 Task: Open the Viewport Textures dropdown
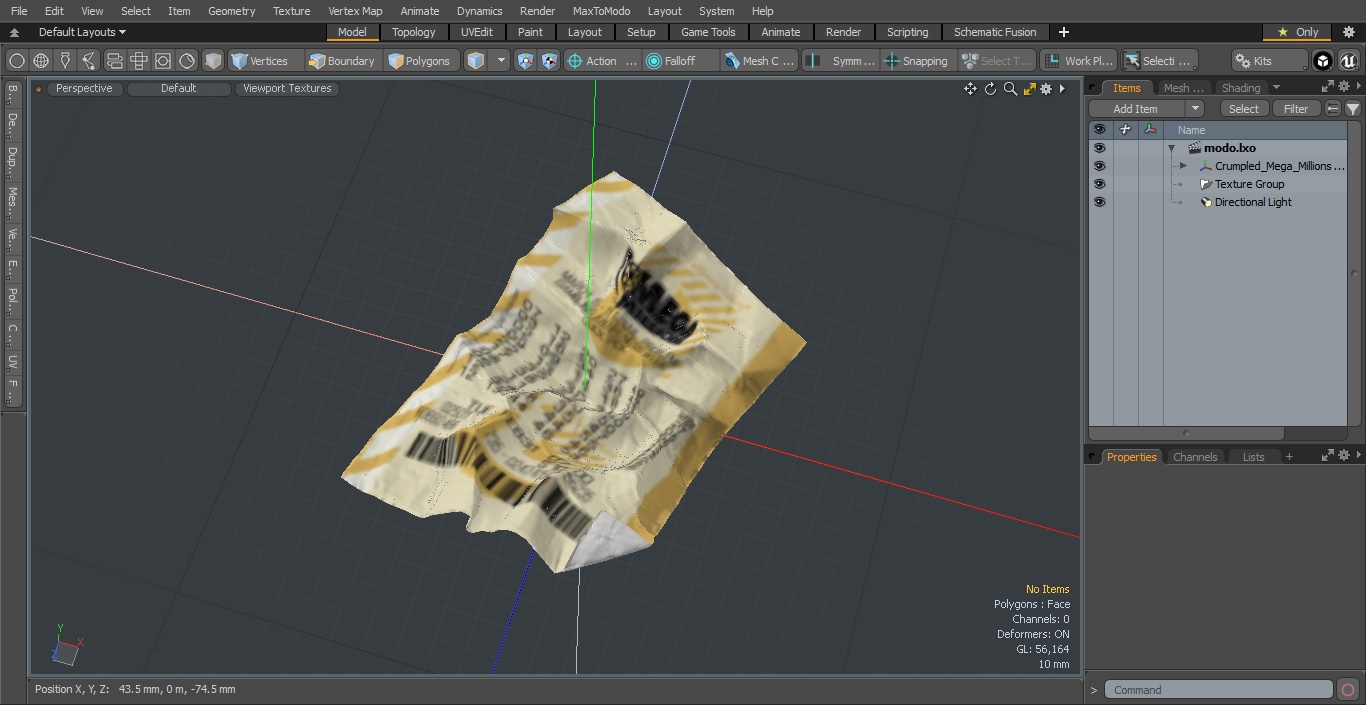click(287, 88)
